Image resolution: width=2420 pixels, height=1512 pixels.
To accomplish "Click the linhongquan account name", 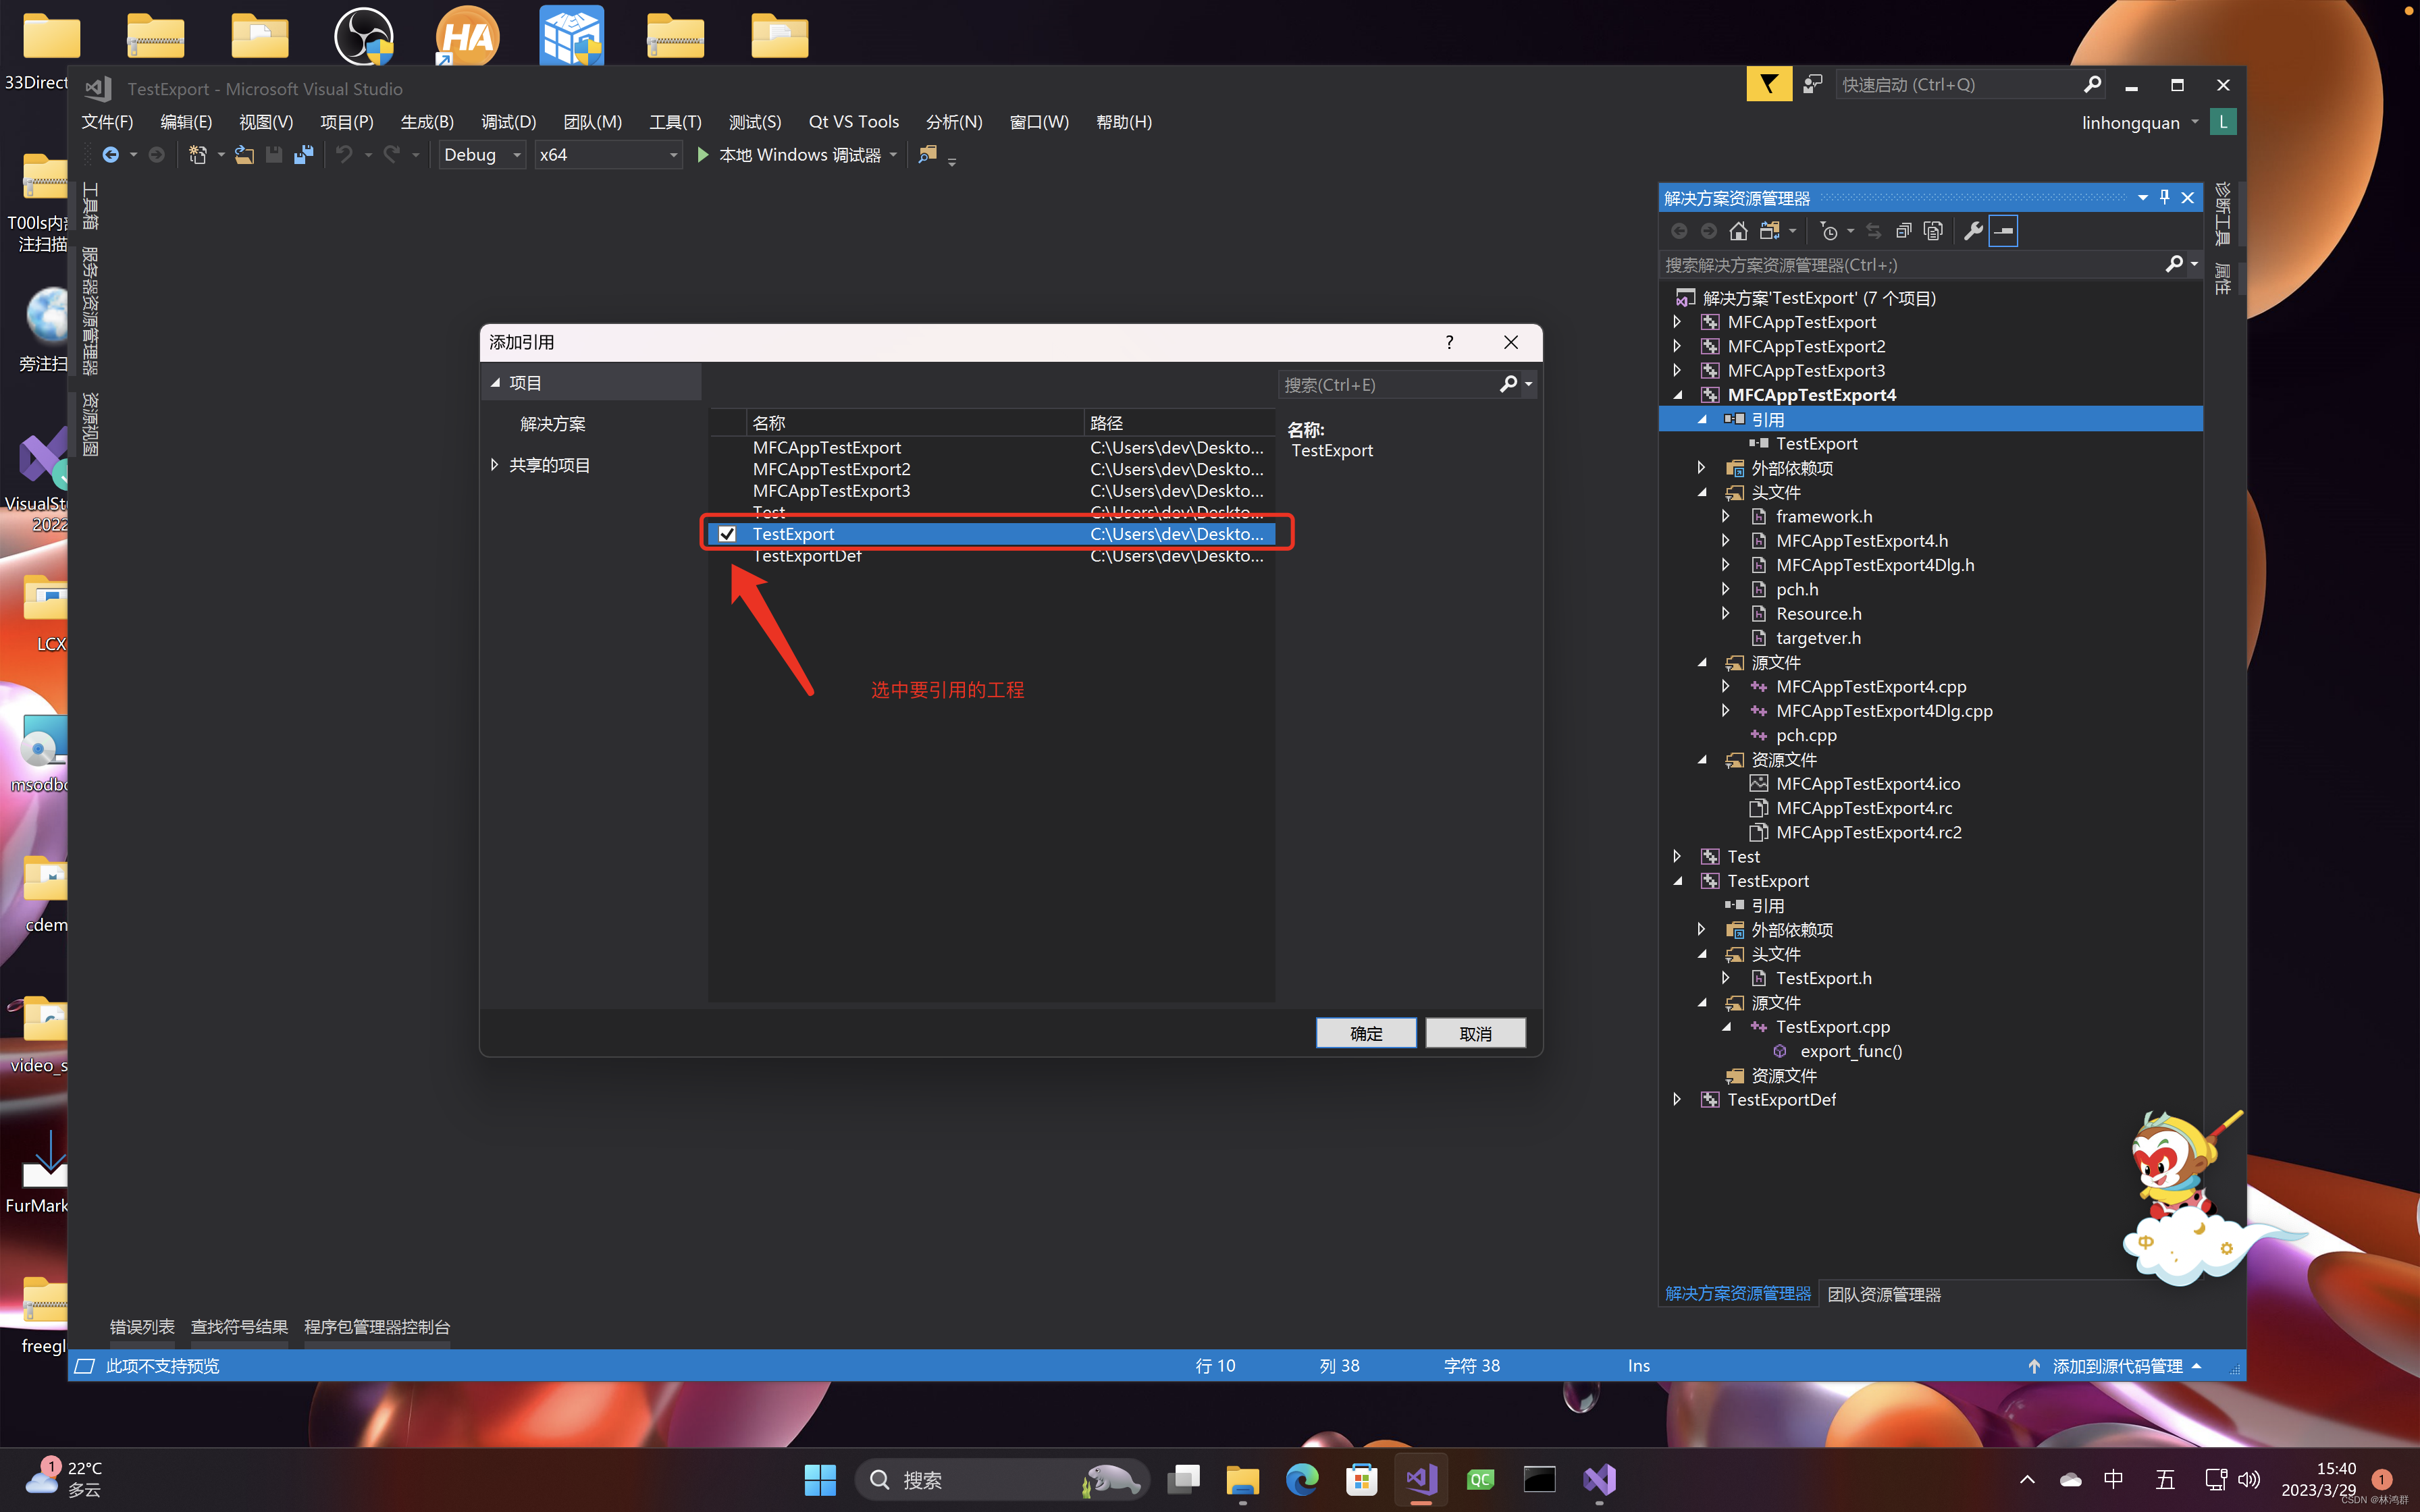I will 2130,122.
